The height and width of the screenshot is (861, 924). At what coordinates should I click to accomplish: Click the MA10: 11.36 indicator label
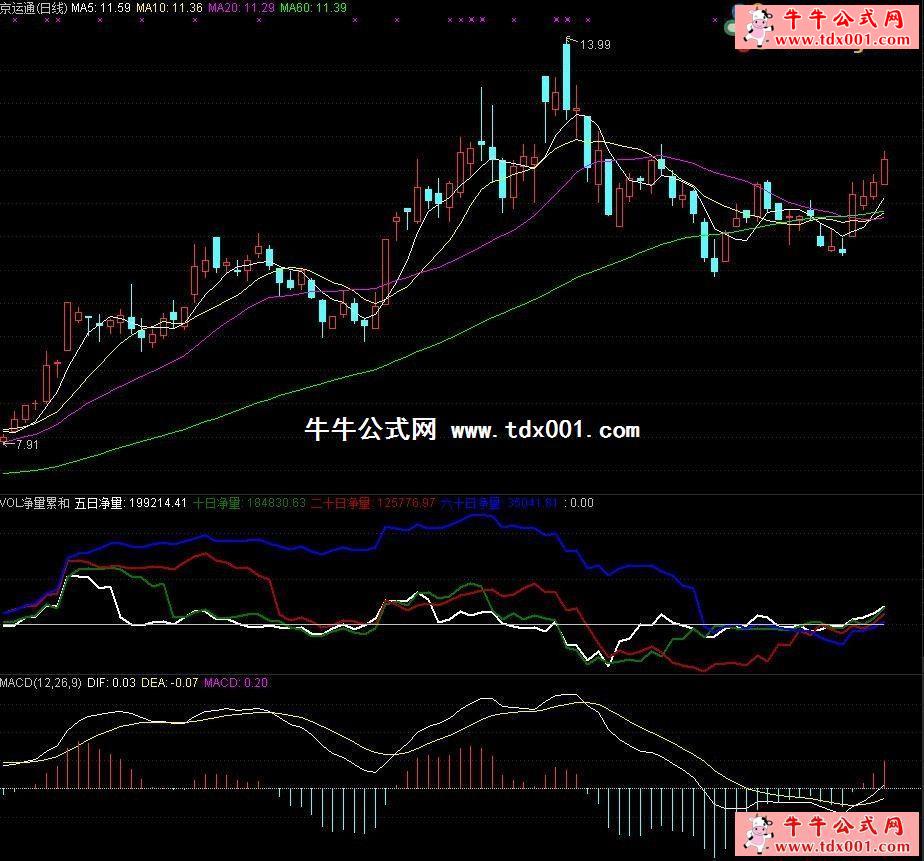tap(169, 8)
